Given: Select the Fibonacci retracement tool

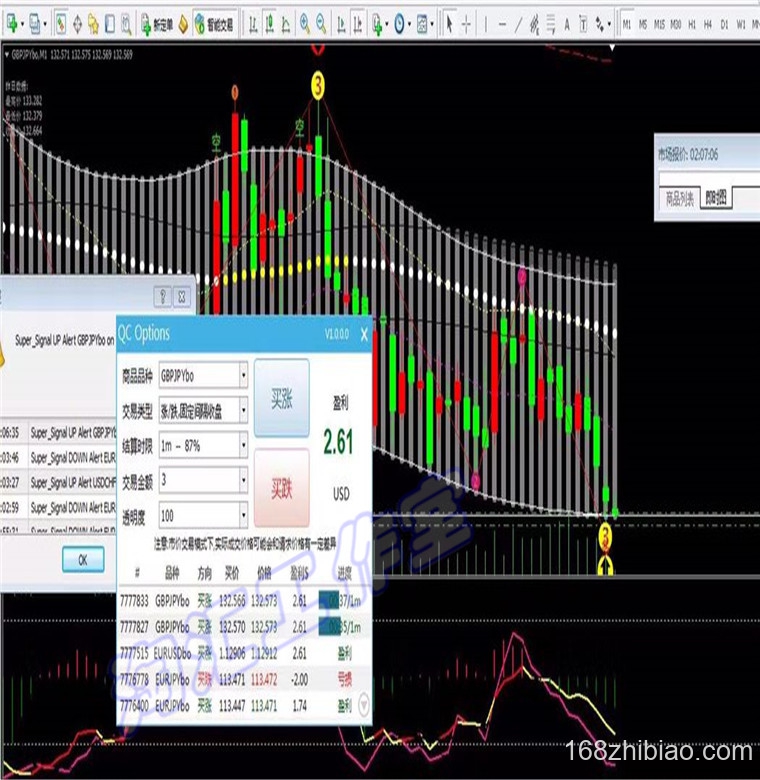Looking at the screenshot, I should [551, 23].
